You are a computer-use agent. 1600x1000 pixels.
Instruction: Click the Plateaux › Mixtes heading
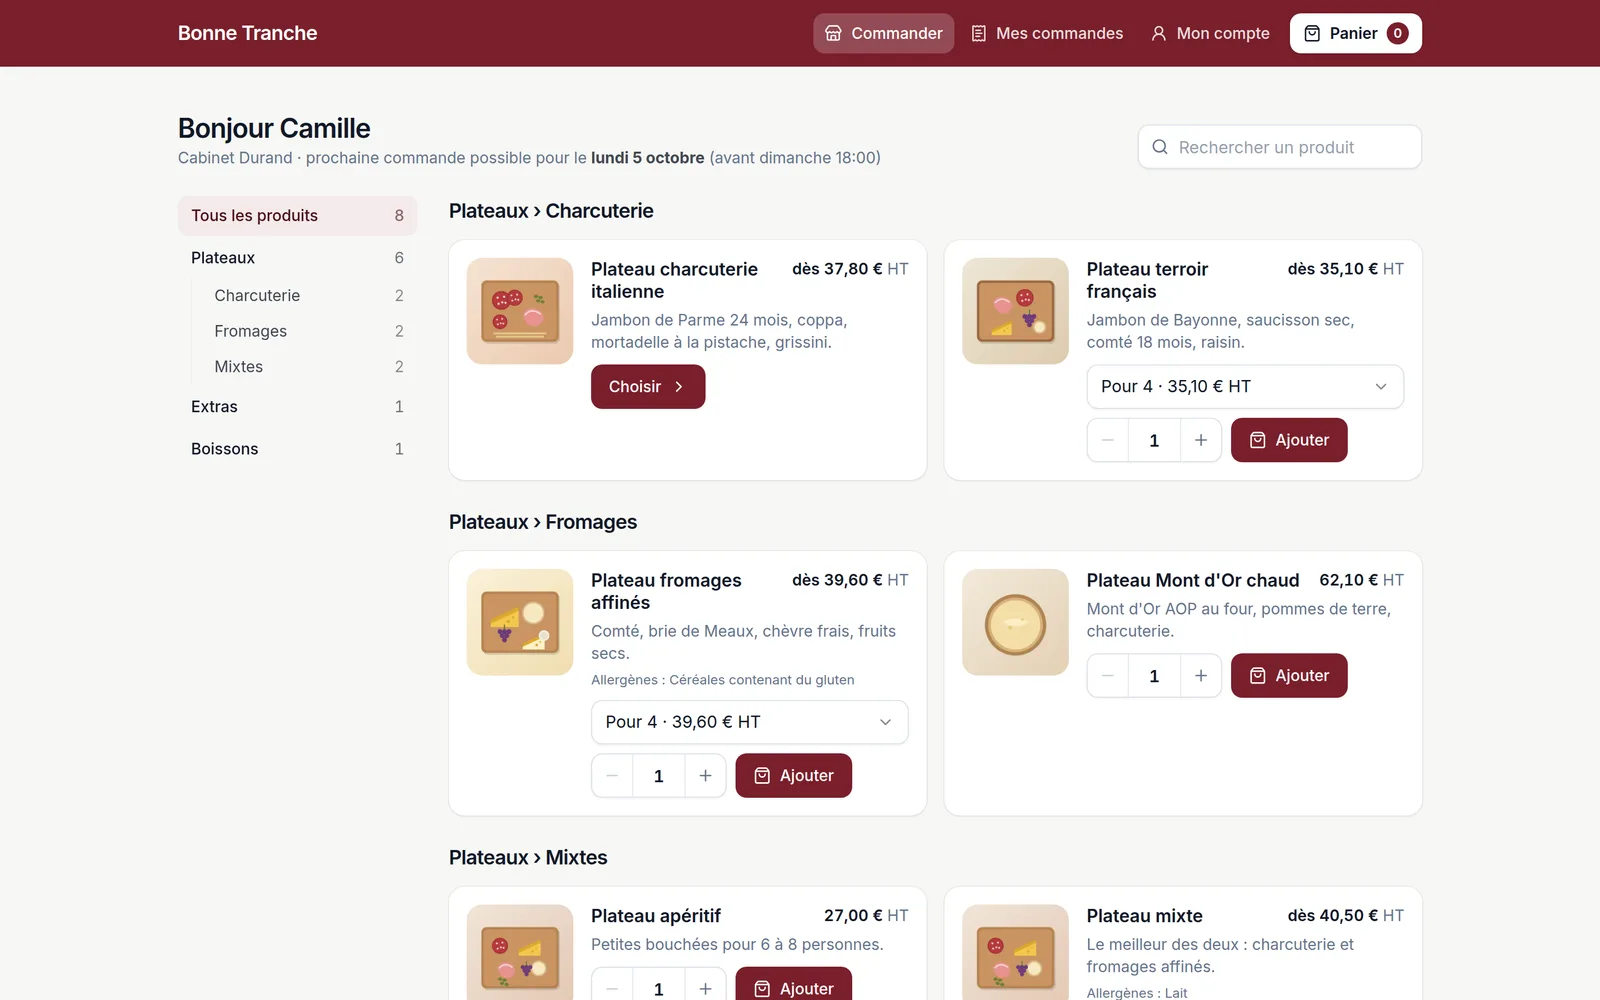pos(528,858)
